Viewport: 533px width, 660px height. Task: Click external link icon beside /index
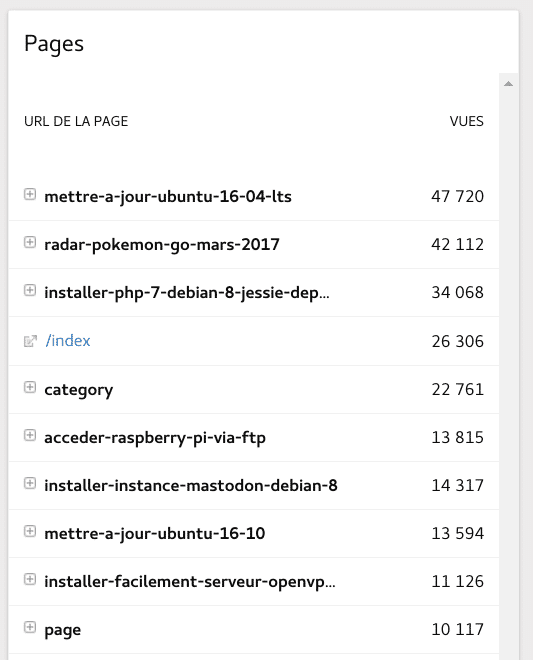point(30,341)
